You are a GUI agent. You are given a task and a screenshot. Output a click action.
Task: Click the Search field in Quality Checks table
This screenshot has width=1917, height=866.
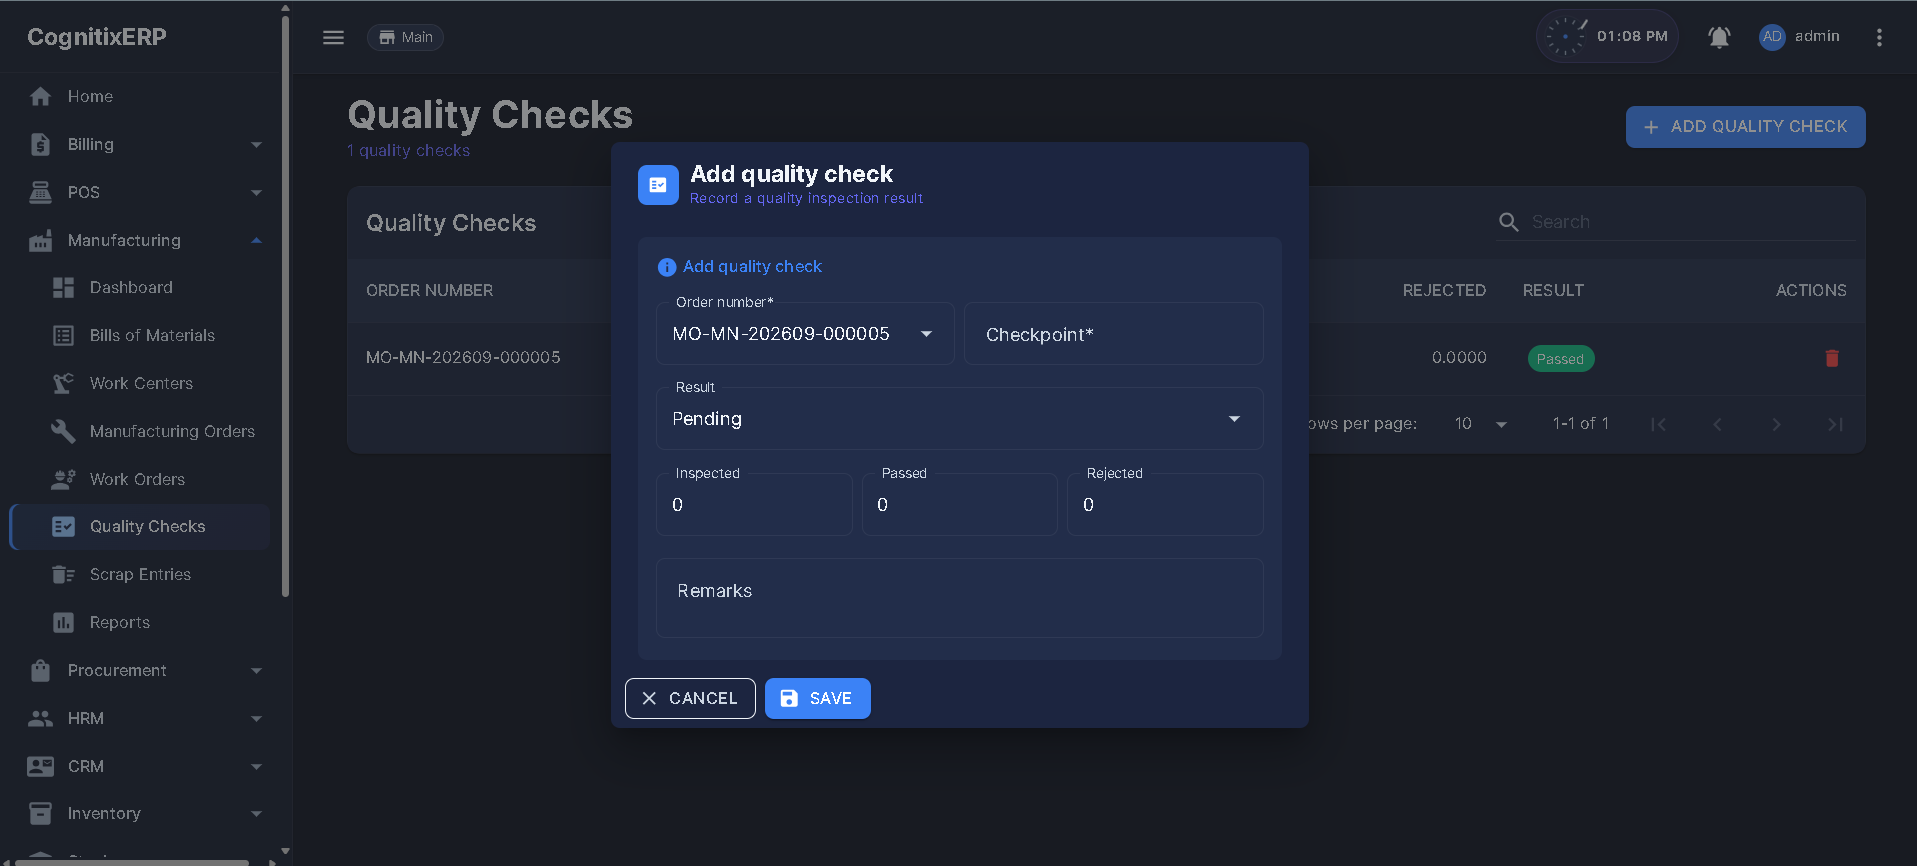(x=1675, y=222)
